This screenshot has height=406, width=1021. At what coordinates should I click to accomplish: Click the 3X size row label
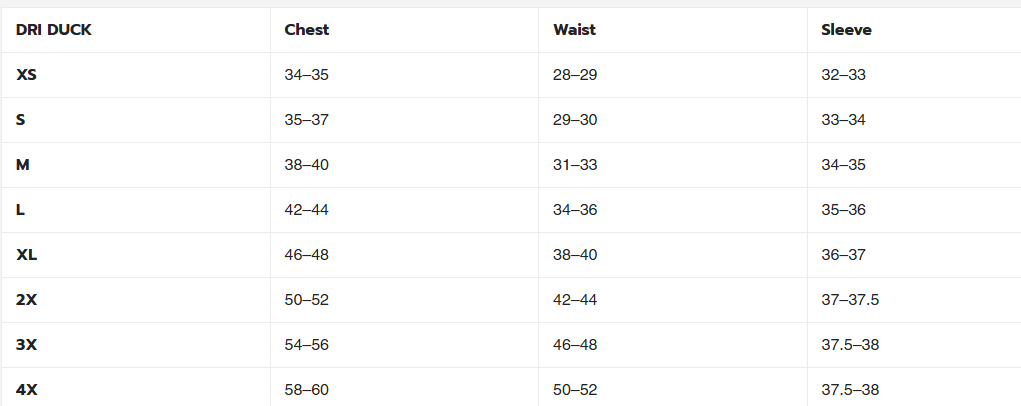27,345
